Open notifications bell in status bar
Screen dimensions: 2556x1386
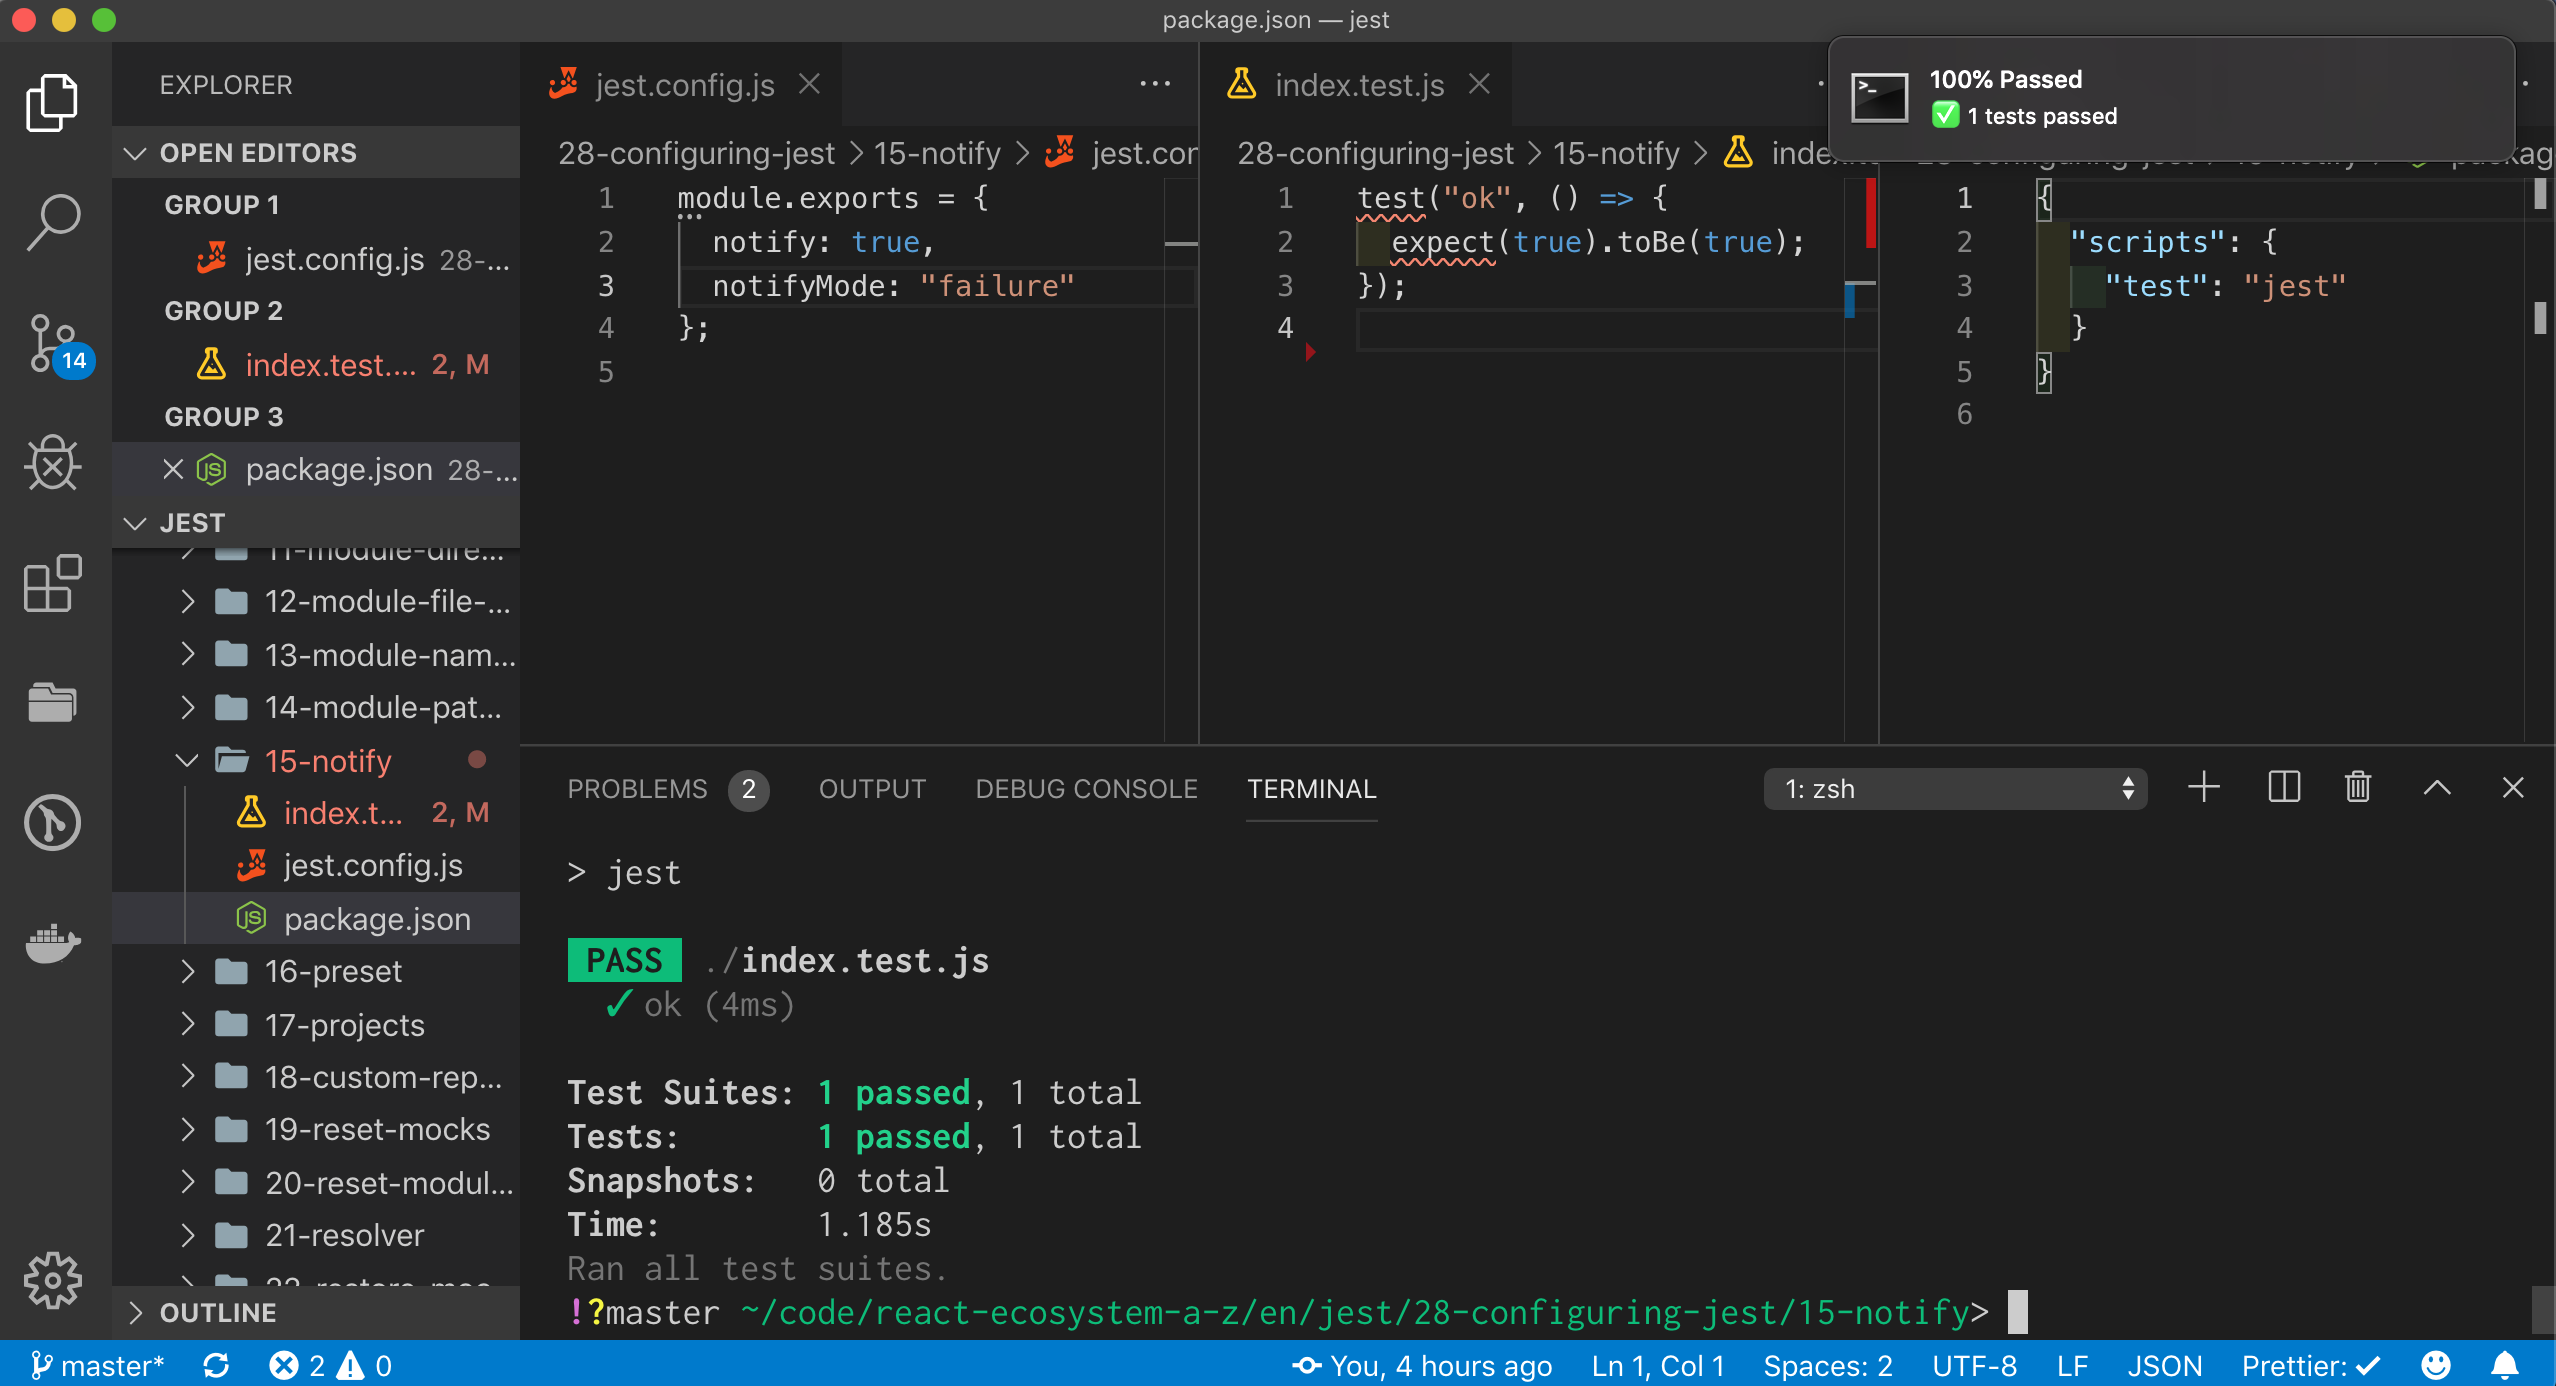(x=2504, y=1365)
